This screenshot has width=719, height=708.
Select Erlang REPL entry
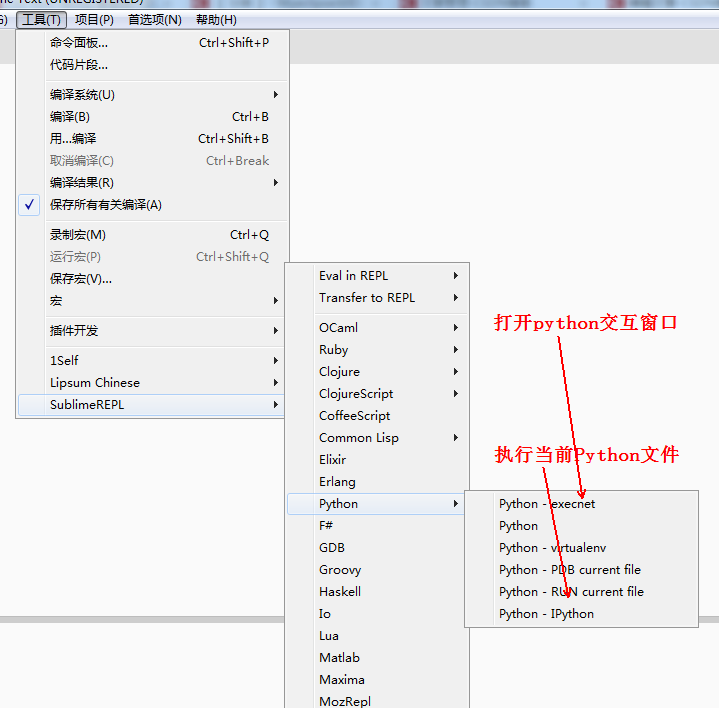click(377, 481)
